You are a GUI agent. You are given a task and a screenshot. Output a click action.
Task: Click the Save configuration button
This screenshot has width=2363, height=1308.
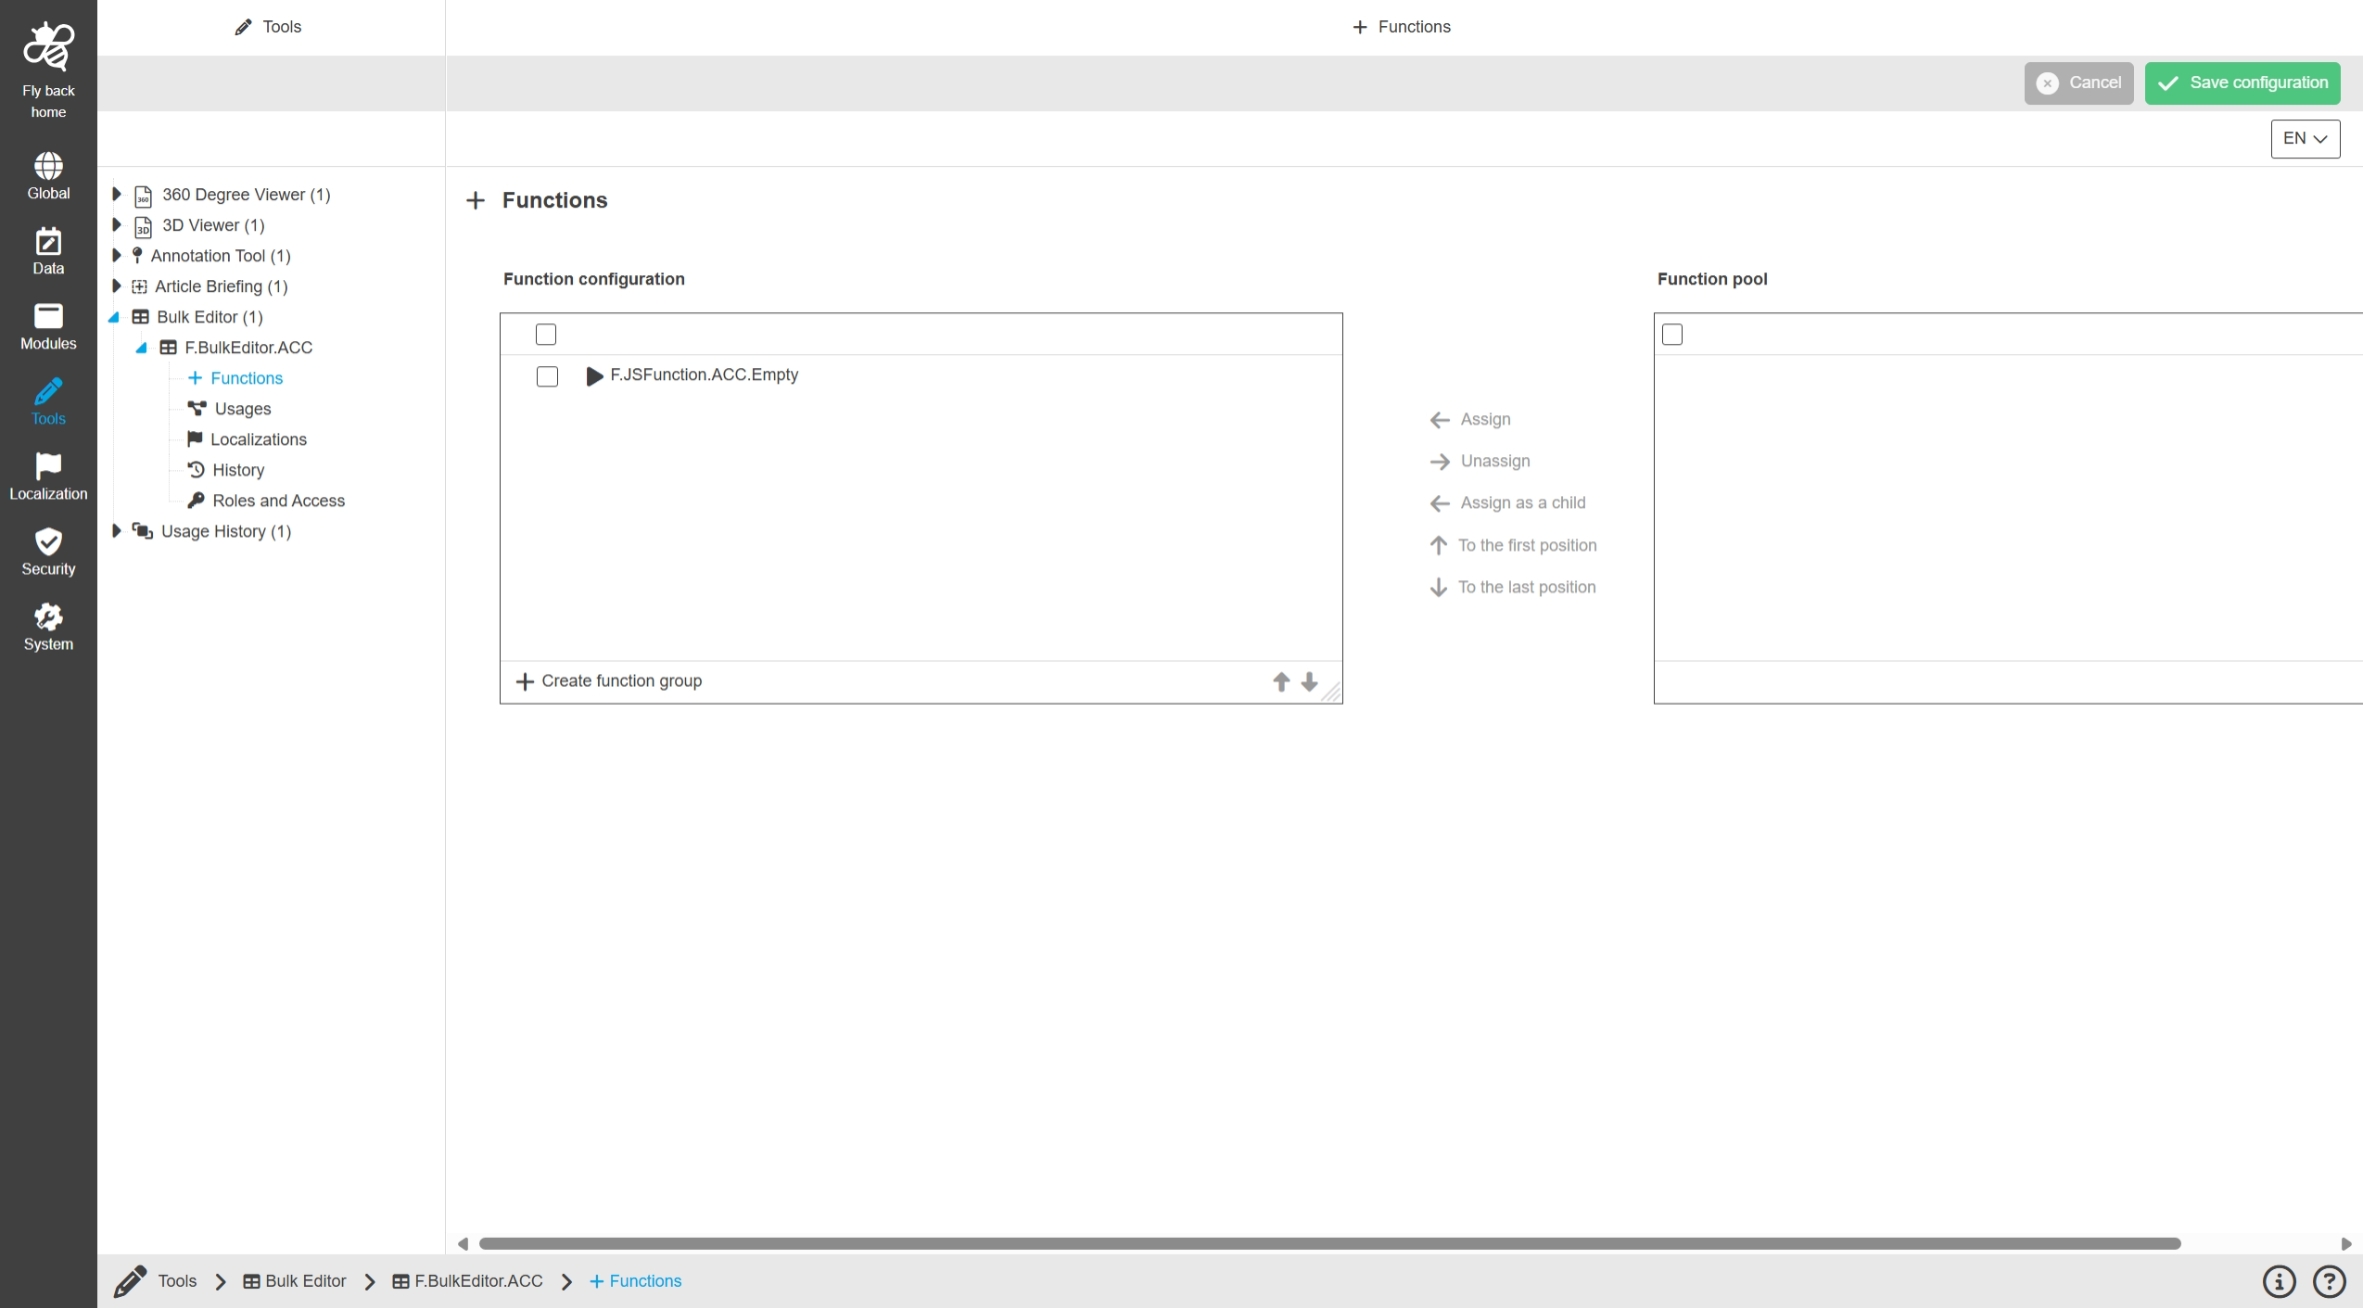tap(2242, 83)
